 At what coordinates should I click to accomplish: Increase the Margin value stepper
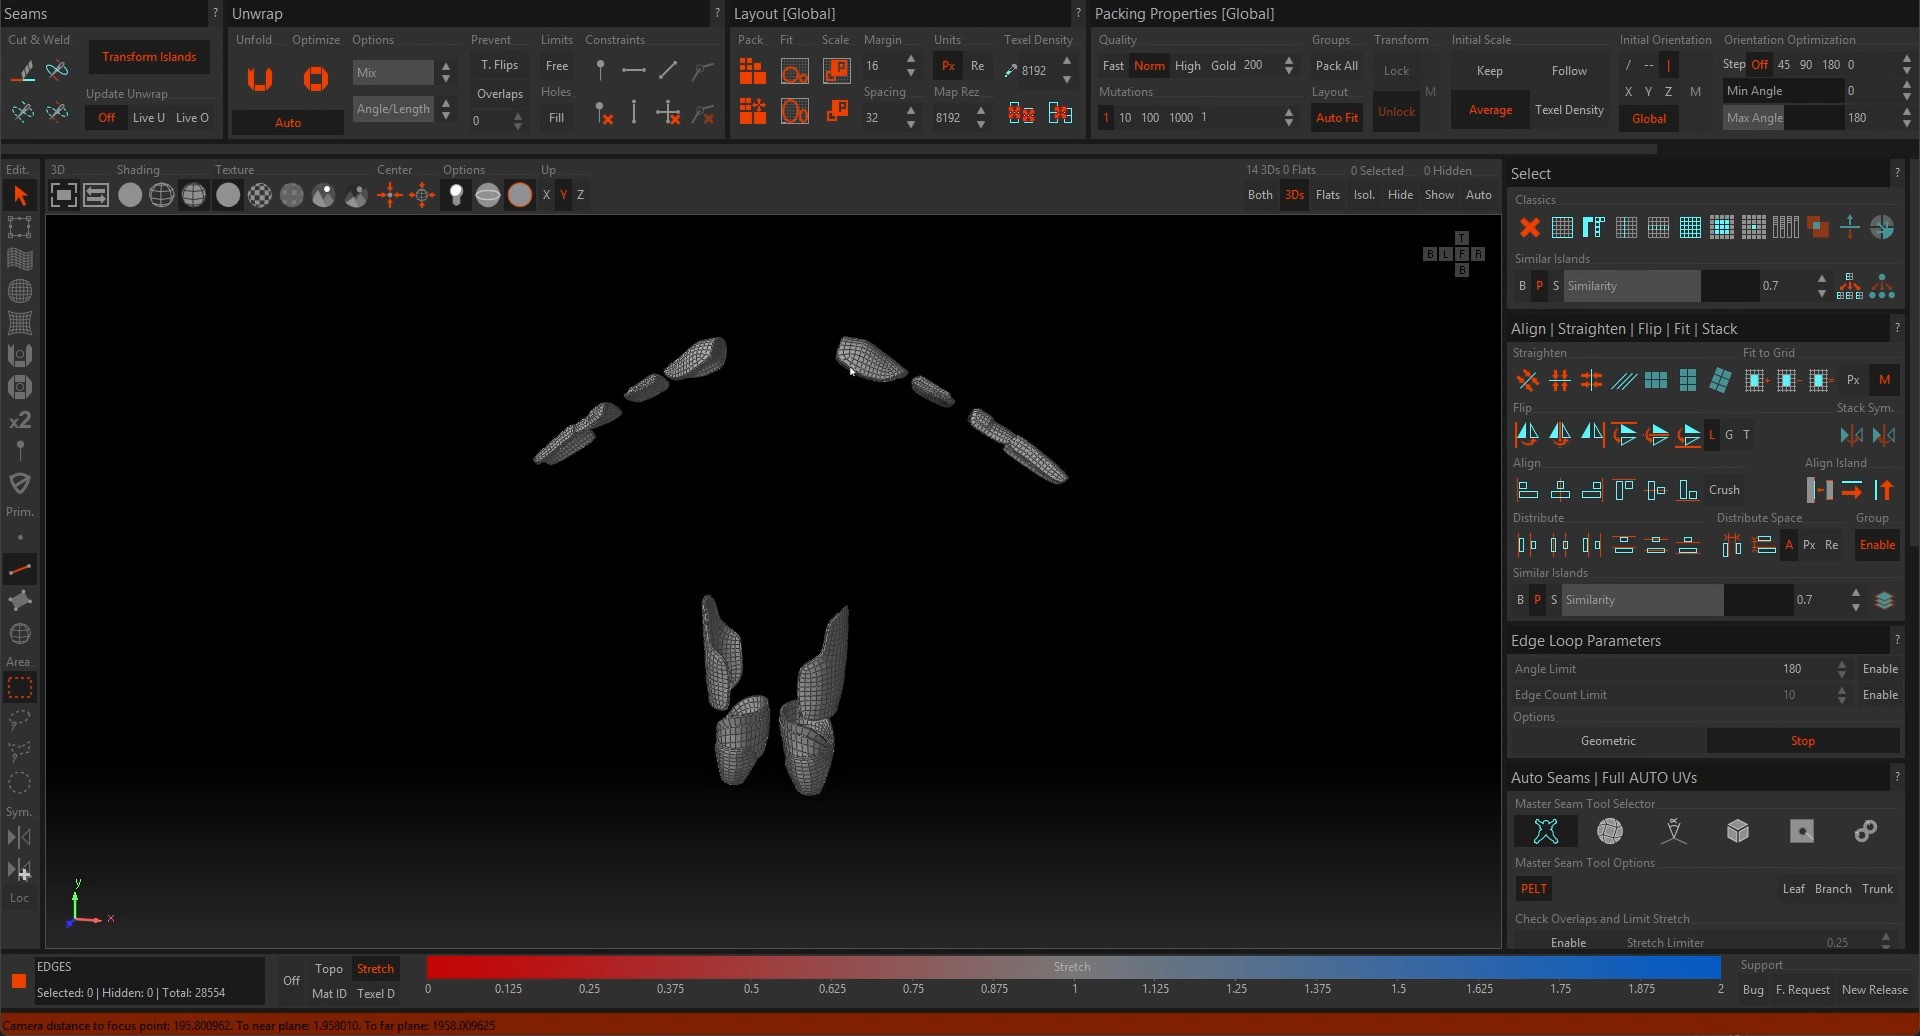coord(910,60)
